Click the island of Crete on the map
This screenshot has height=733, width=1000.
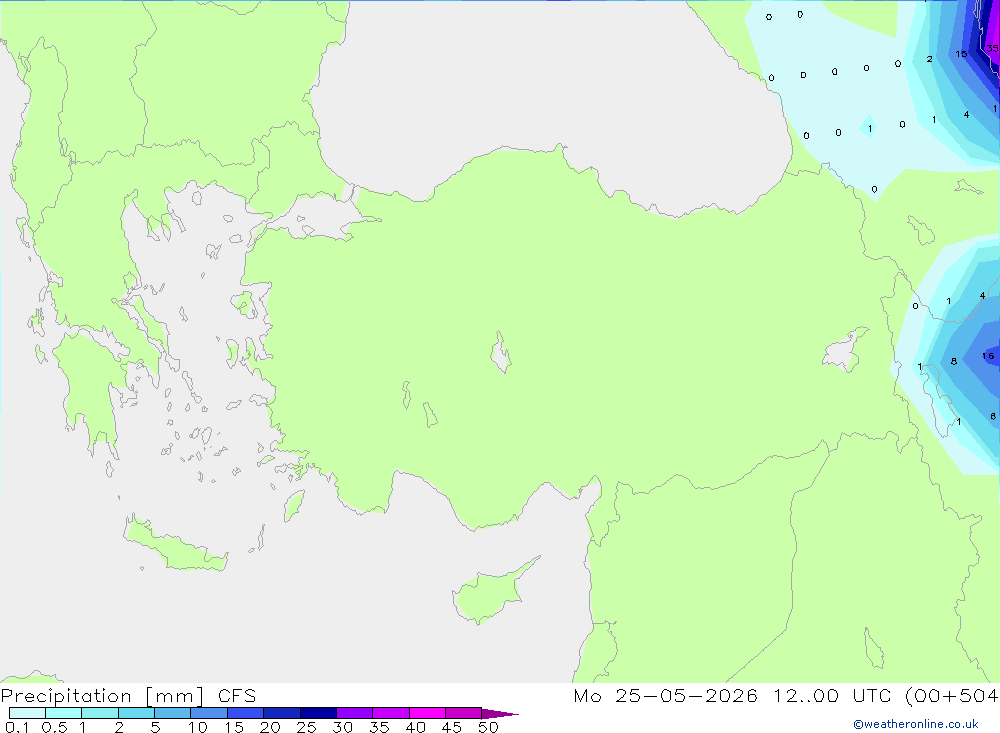pos(175,544)
